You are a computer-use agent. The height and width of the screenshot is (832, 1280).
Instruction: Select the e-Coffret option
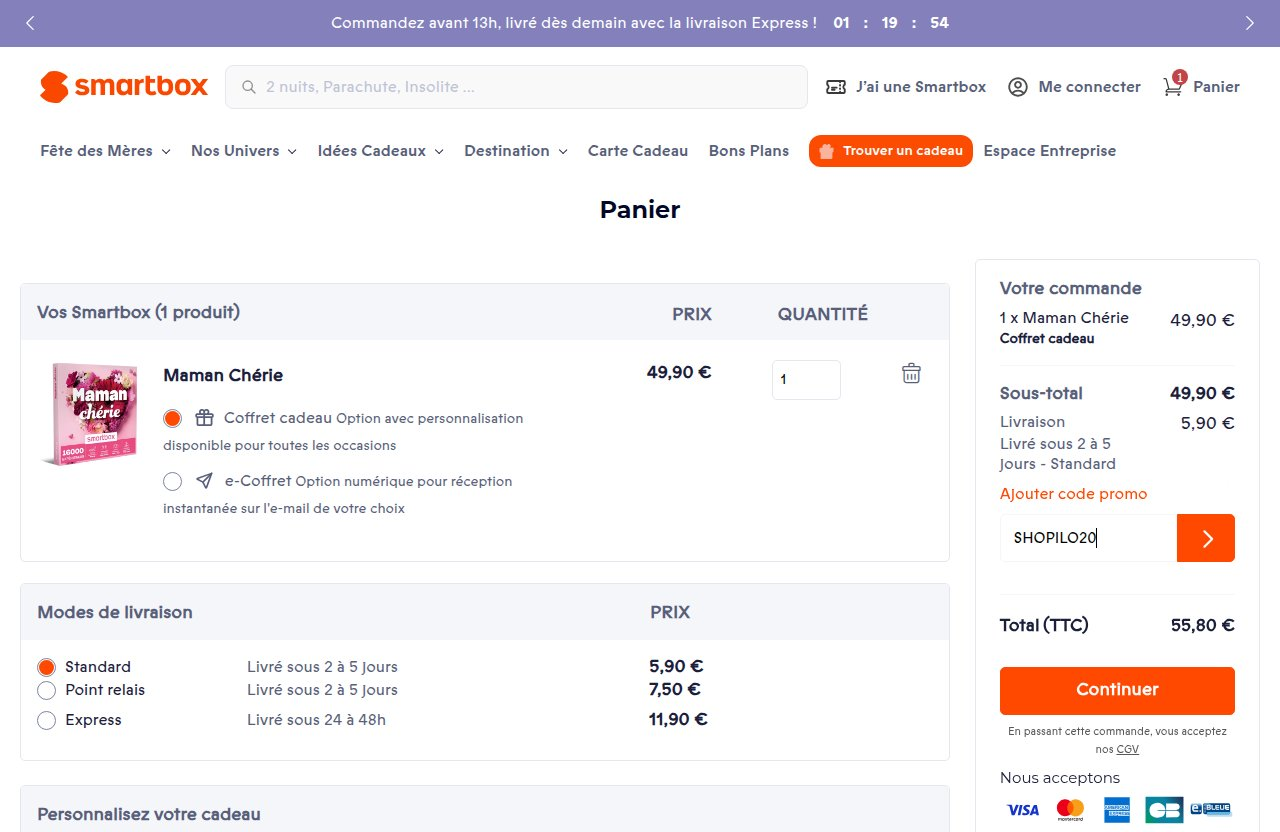(172, 482)
